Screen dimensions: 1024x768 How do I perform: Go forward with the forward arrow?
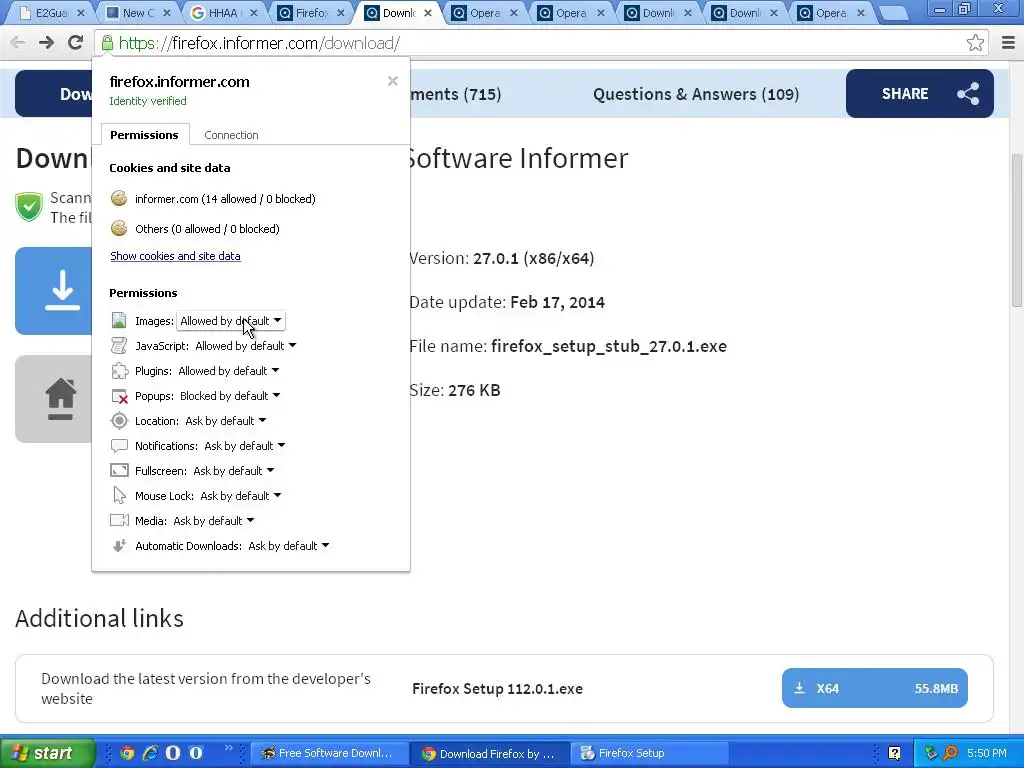[x=46, y=43]
